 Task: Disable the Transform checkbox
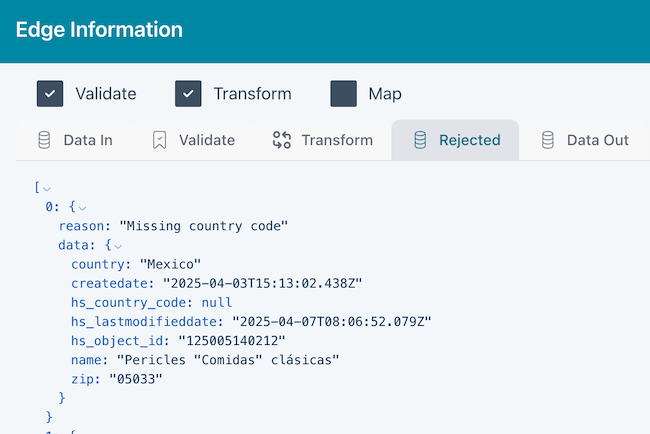coord(189,94)
